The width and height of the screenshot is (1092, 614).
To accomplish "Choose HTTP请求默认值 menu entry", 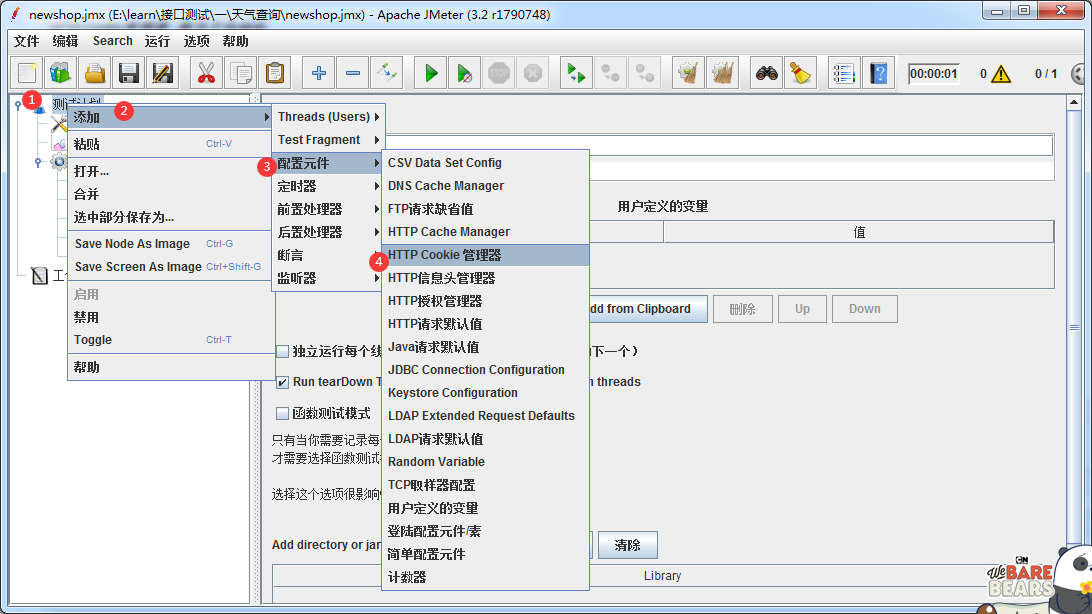I will 485,324.
